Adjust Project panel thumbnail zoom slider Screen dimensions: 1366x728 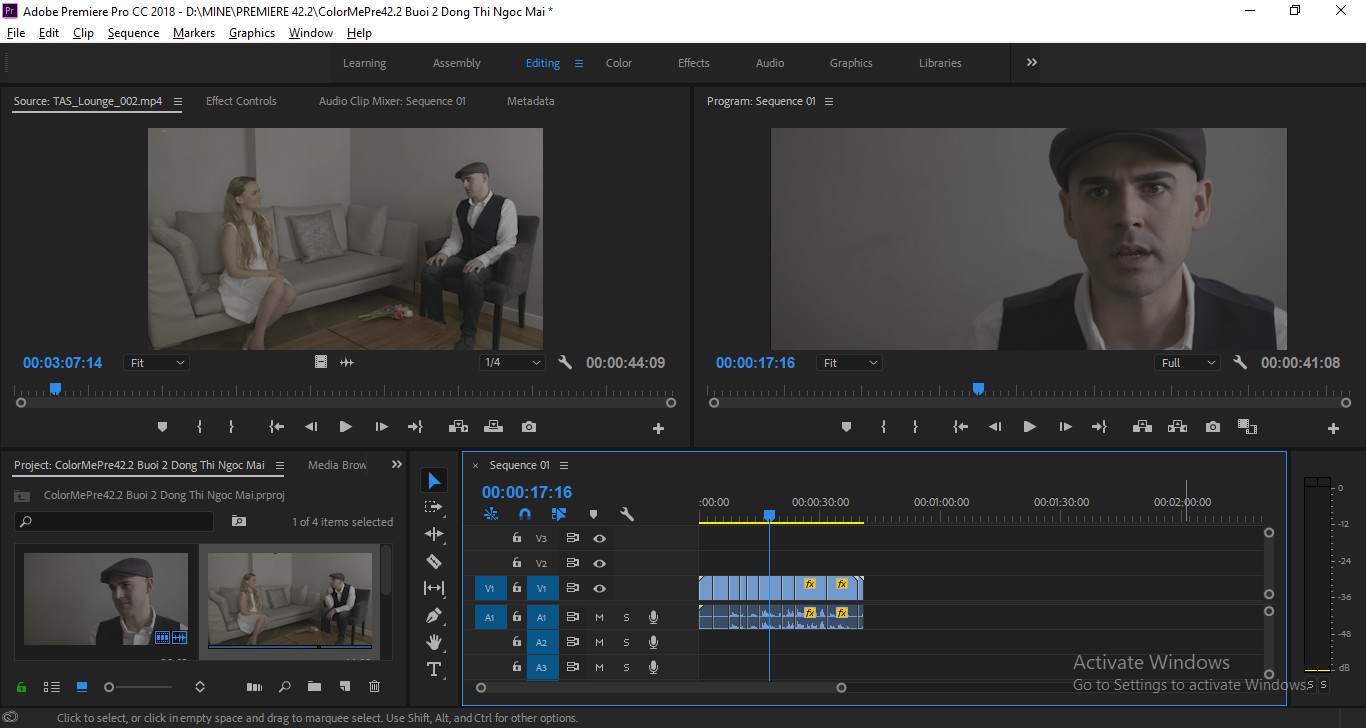click(x=109, y=687)
